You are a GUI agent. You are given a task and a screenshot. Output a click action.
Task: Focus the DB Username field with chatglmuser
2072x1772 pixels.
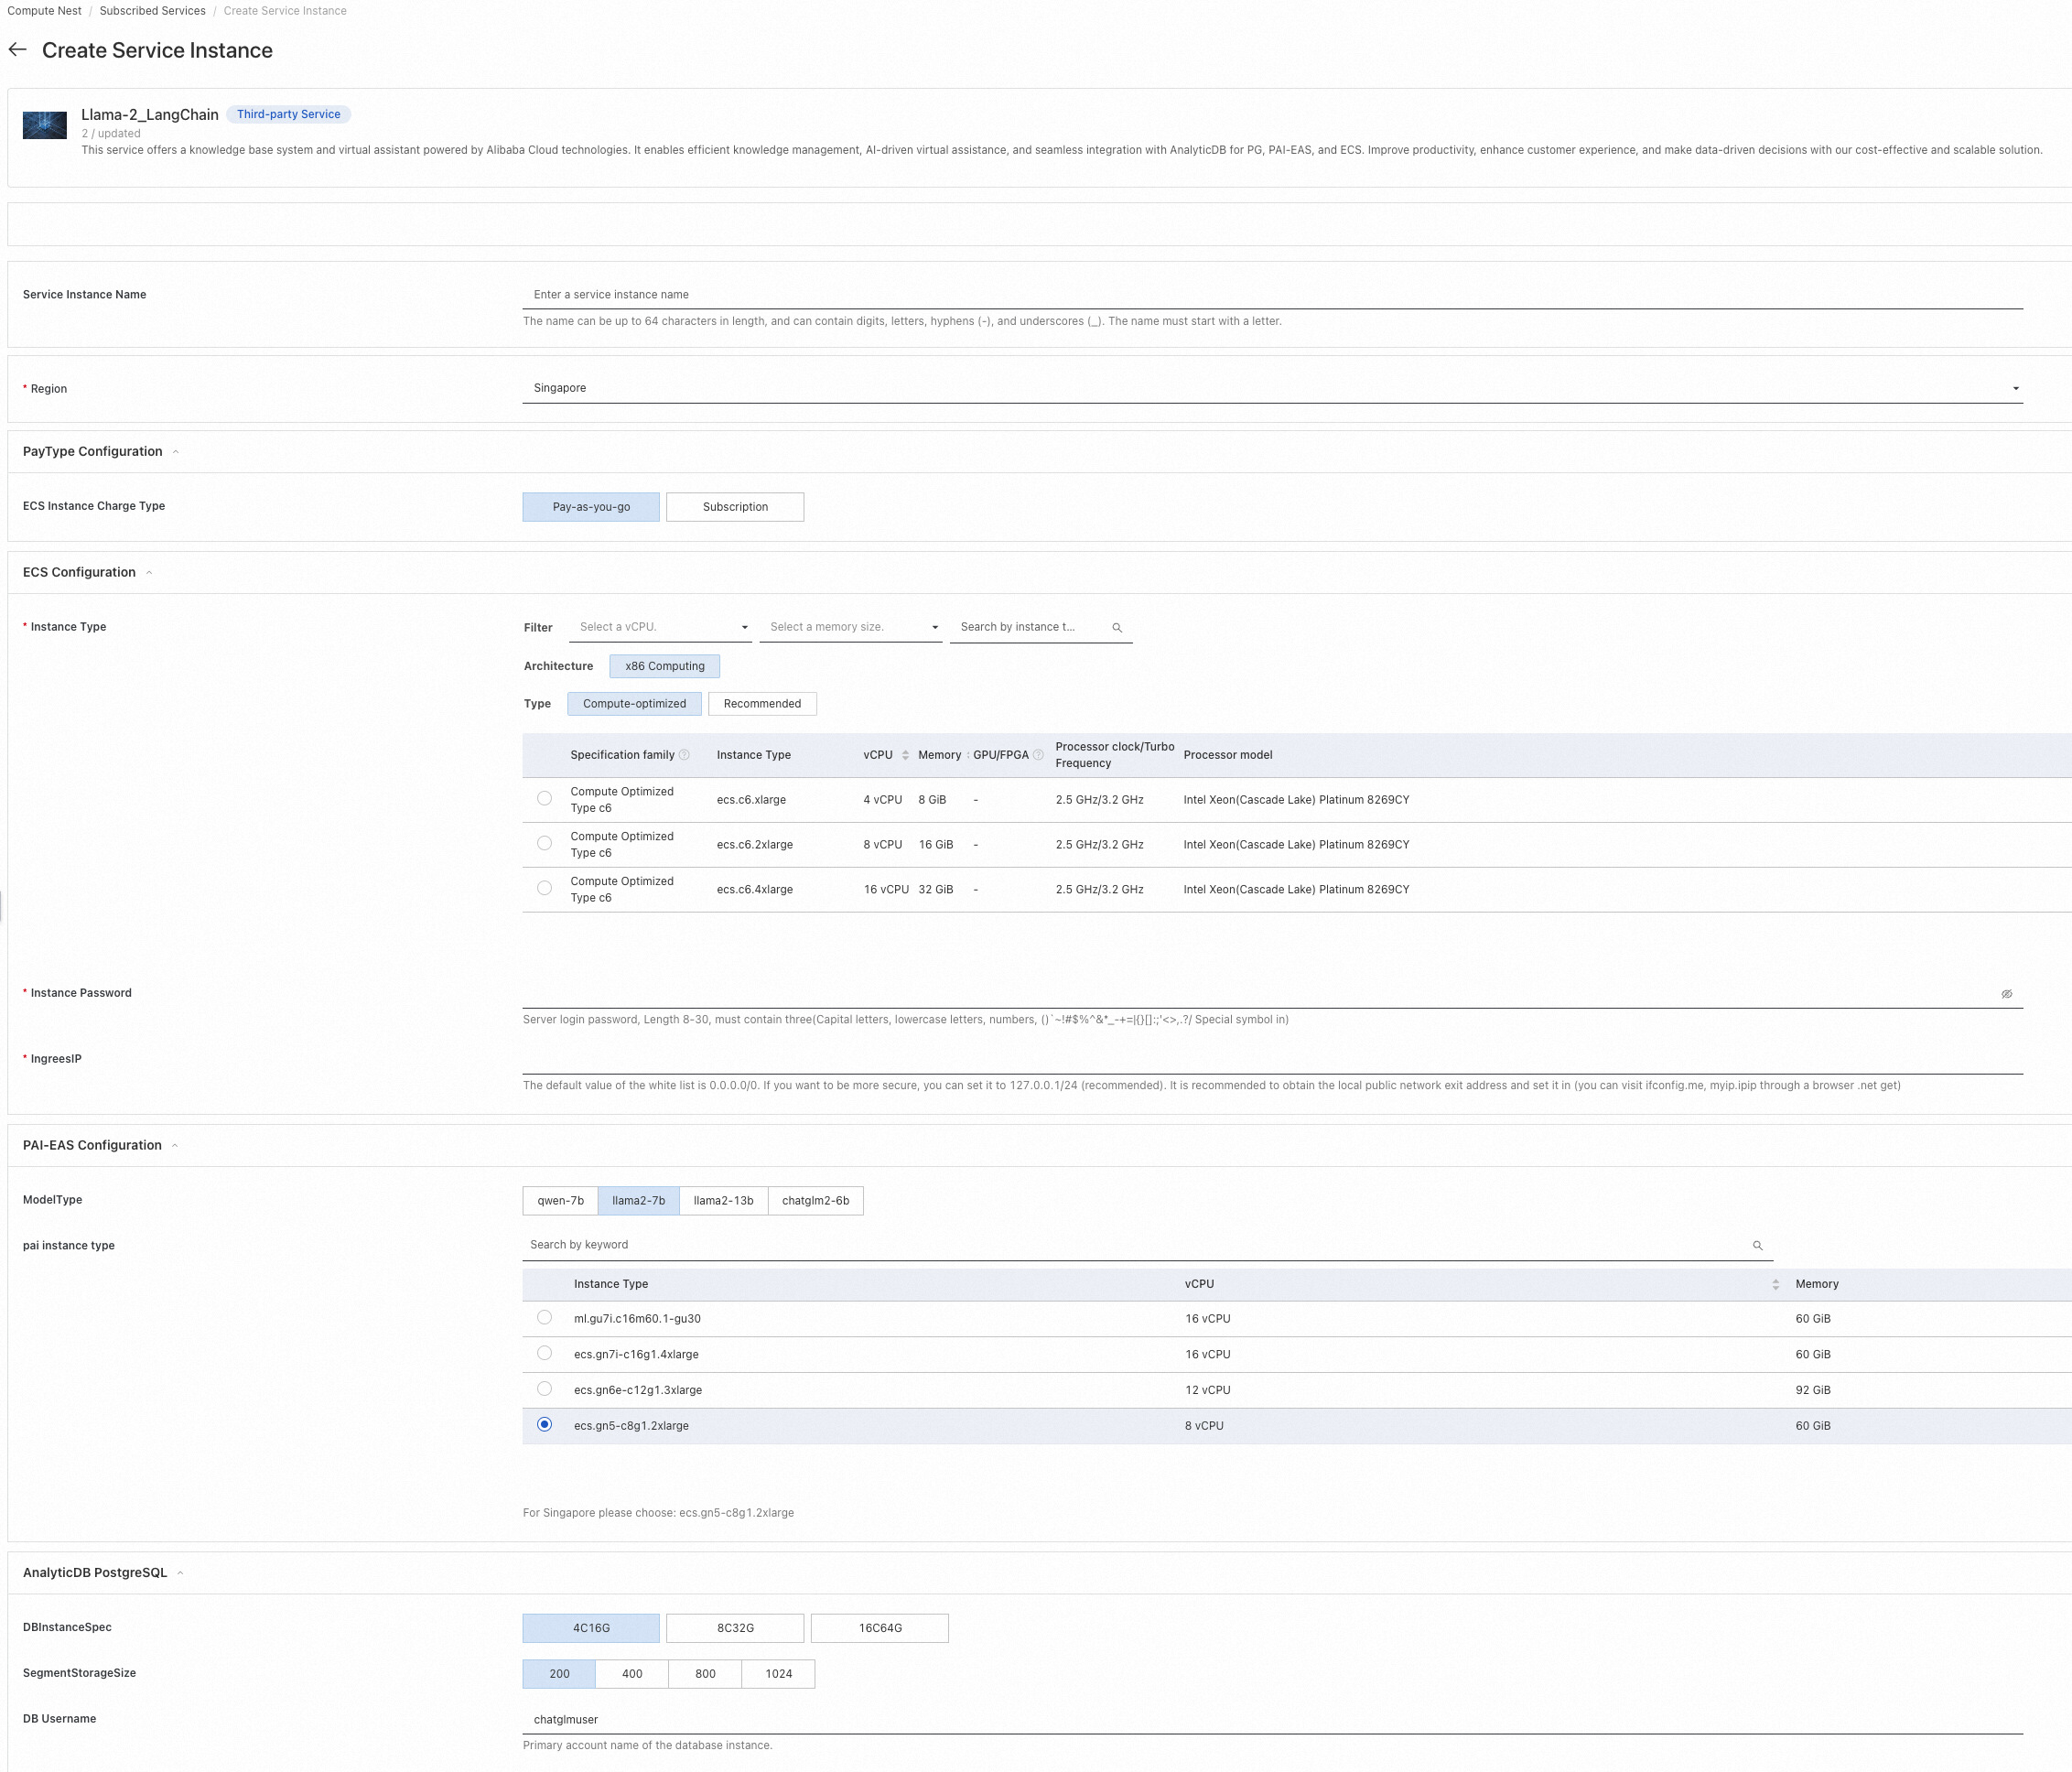(x=1272, y=1720)
